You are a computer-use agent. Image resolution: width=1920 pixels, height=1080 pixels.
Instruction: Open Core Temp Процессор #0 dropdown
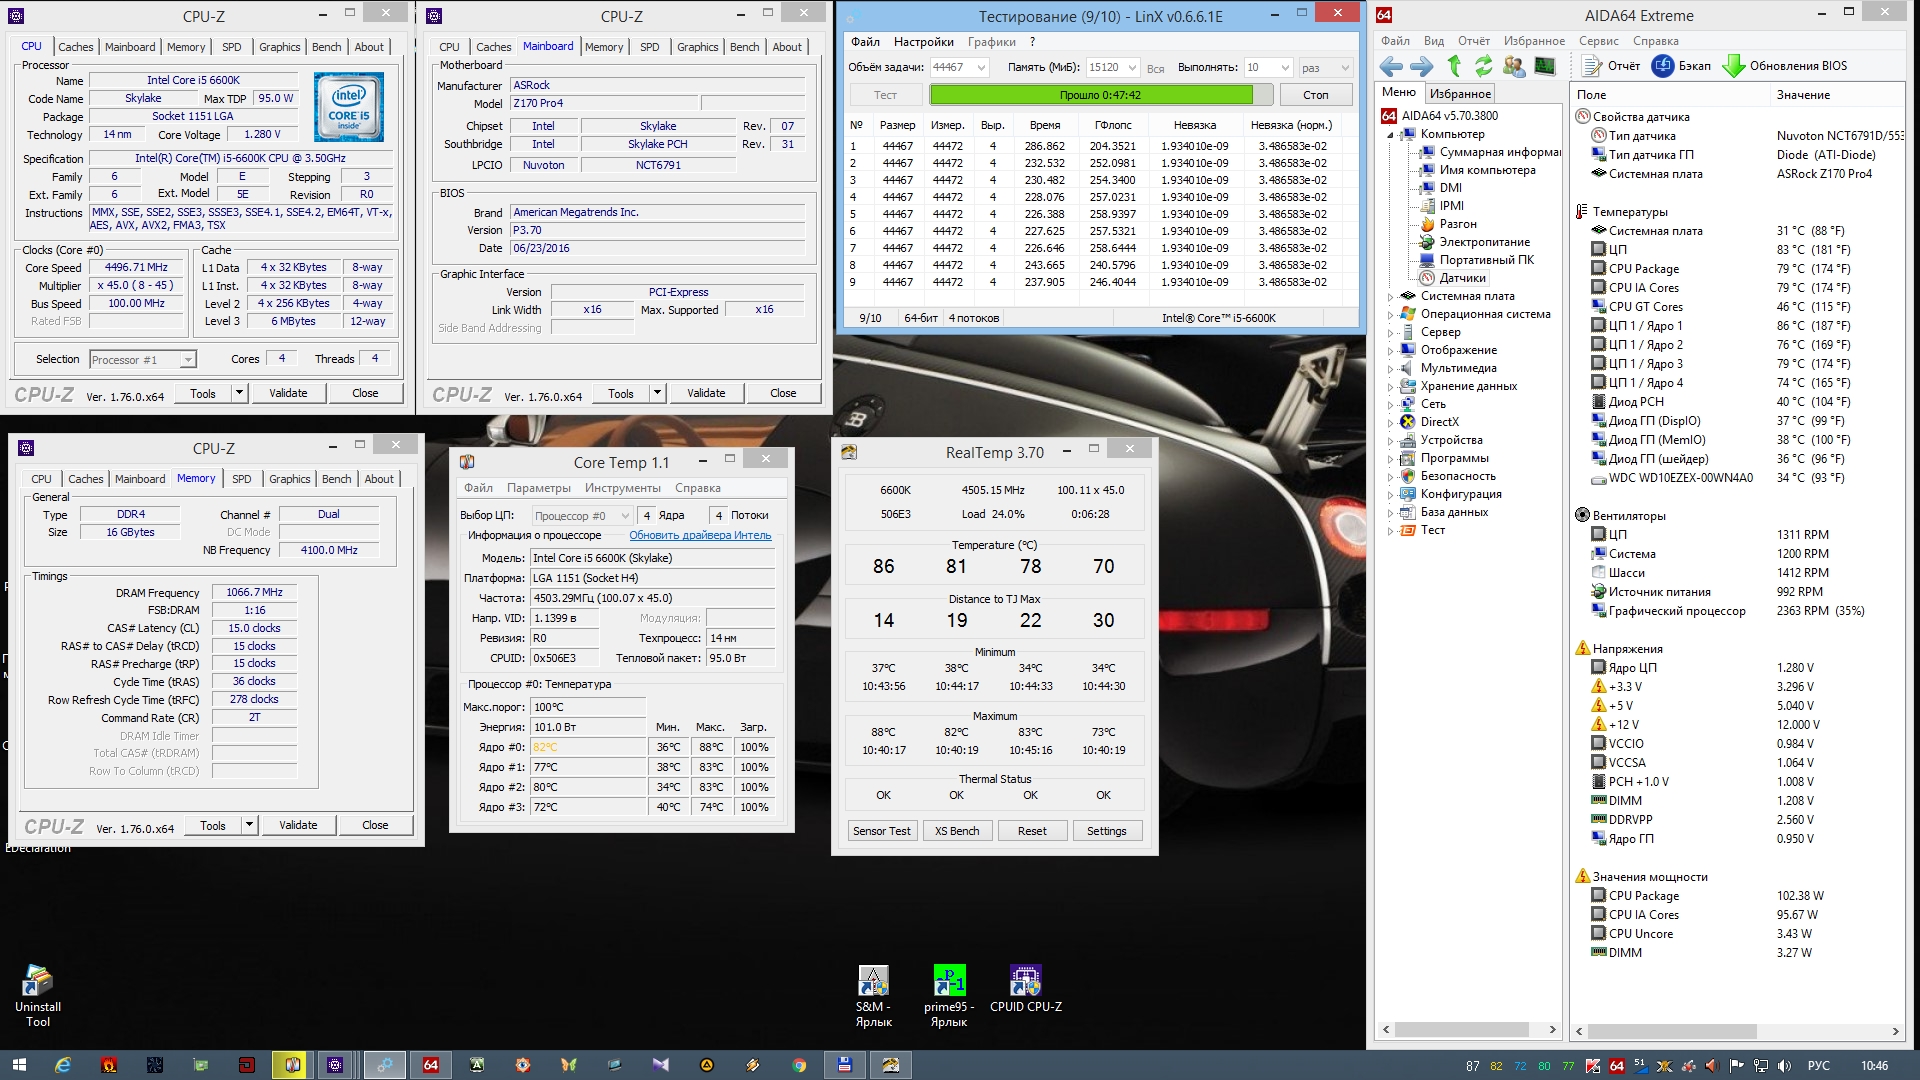click(x=625, y=516)
